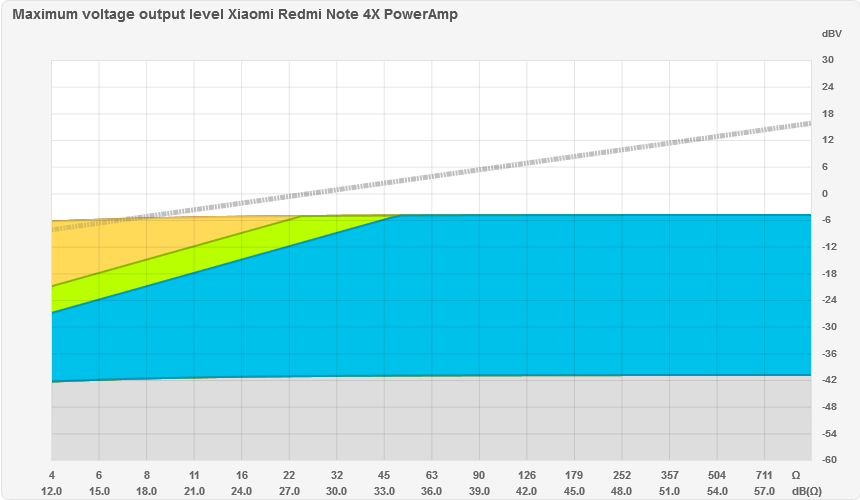
Task: Click the 57.0 dB(Ω) axis value
Action: click(764, 491)
